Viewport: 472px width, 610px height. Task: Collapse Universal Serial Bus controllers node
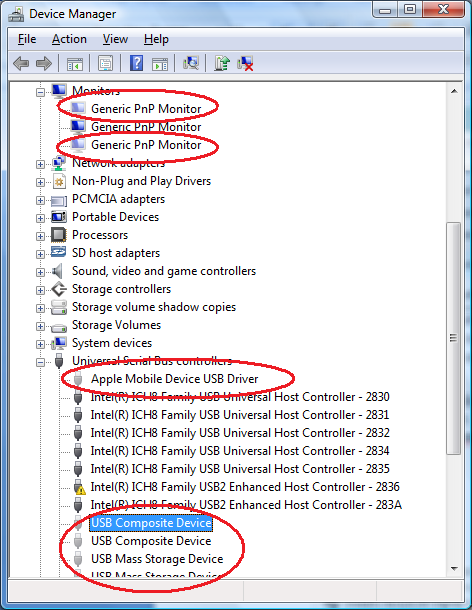40,362
